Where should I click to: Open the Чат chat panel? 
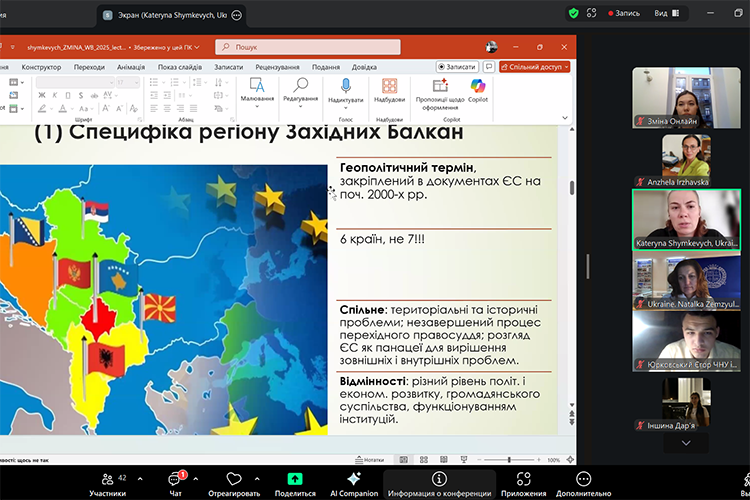174,479
